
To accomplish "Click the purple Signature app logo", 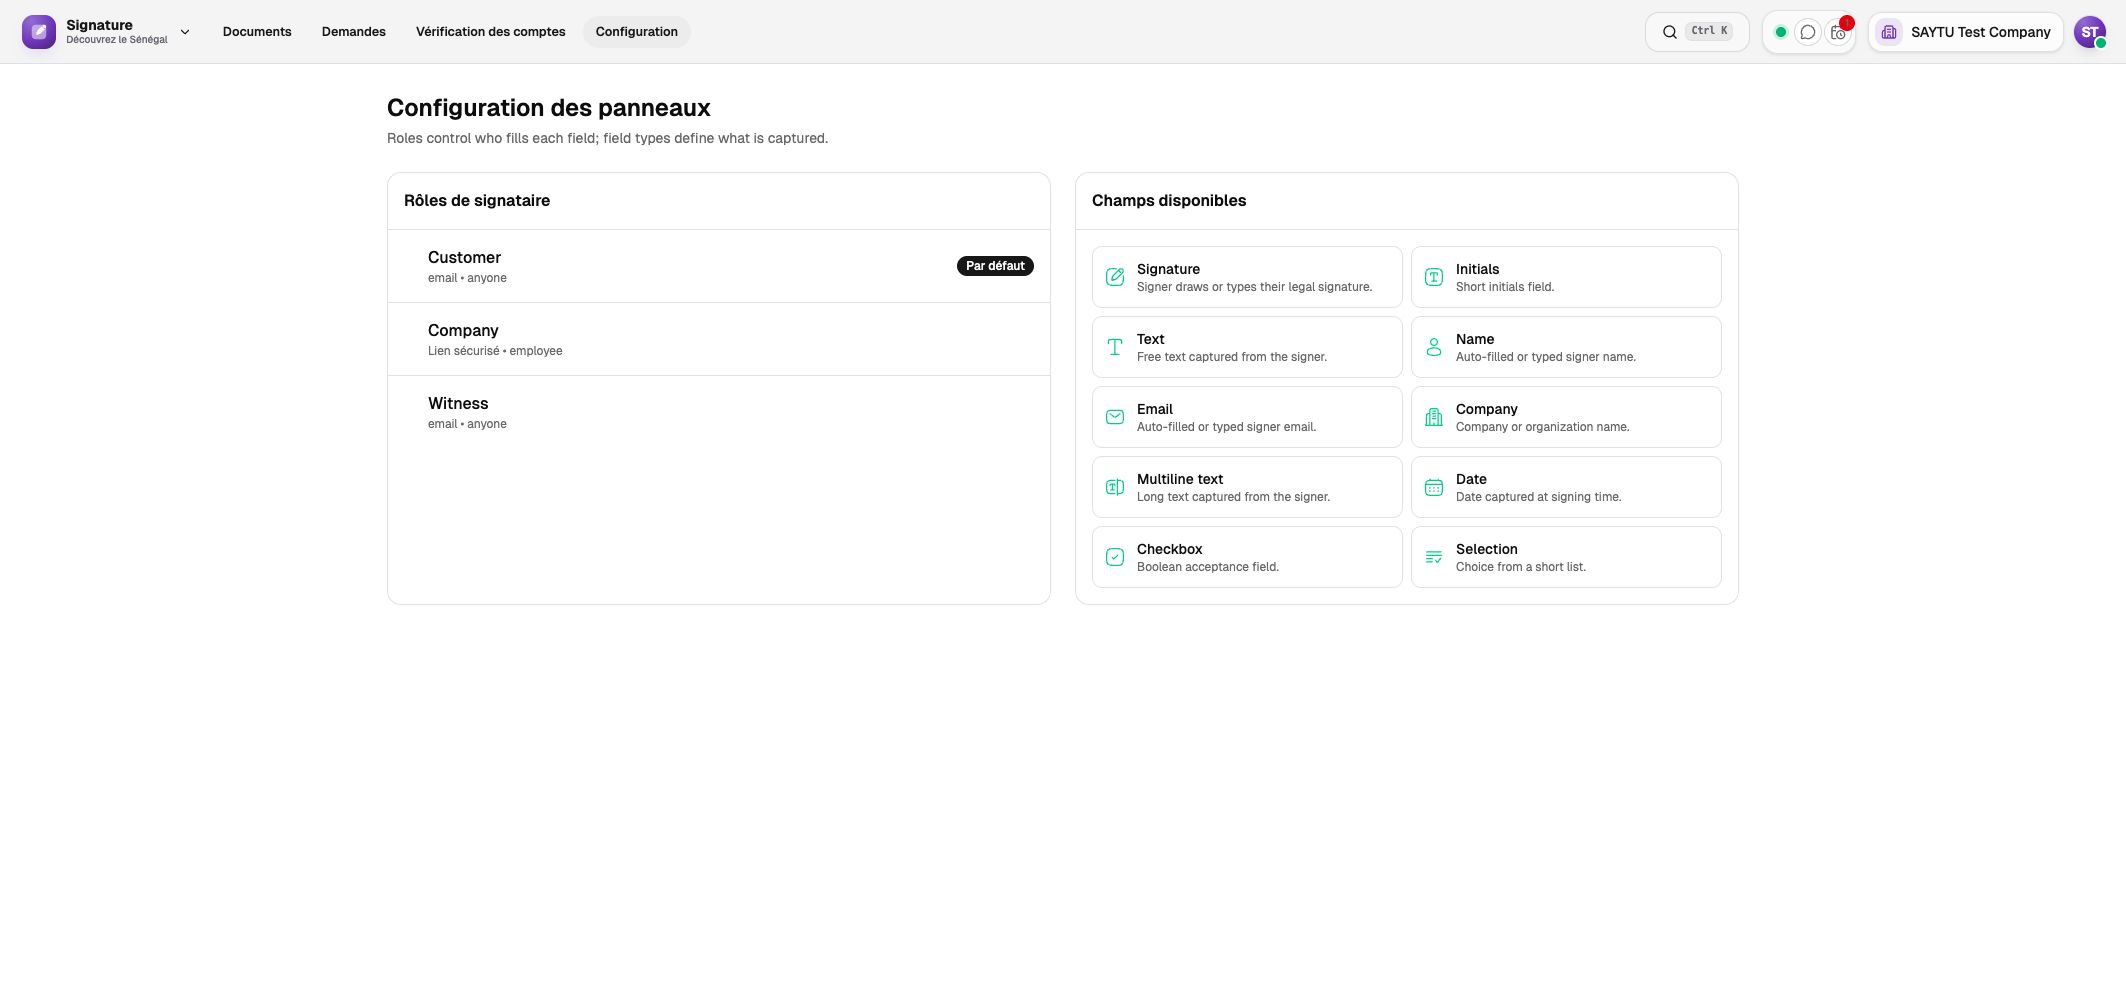I will [39, 32].
